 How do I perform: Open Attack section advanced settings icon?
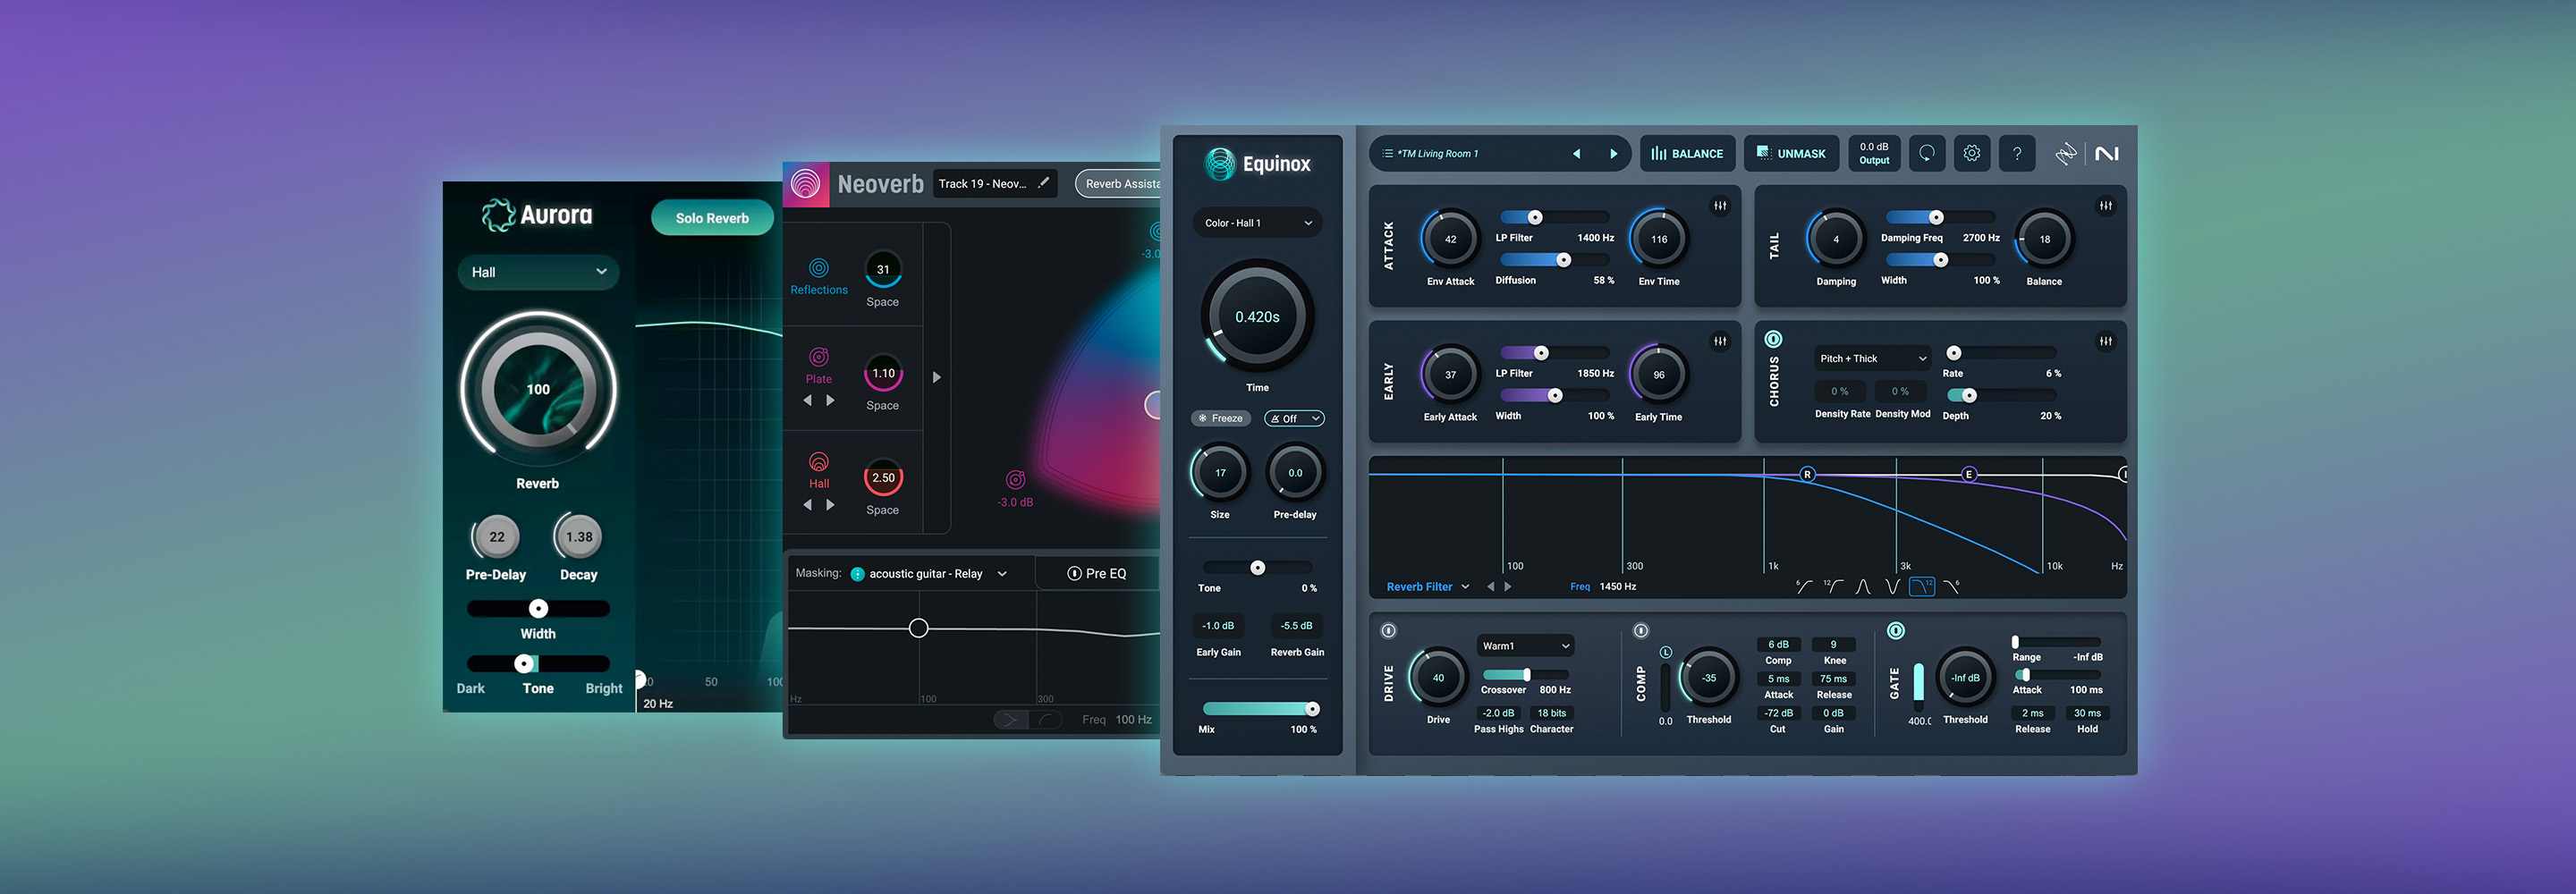1720,206
